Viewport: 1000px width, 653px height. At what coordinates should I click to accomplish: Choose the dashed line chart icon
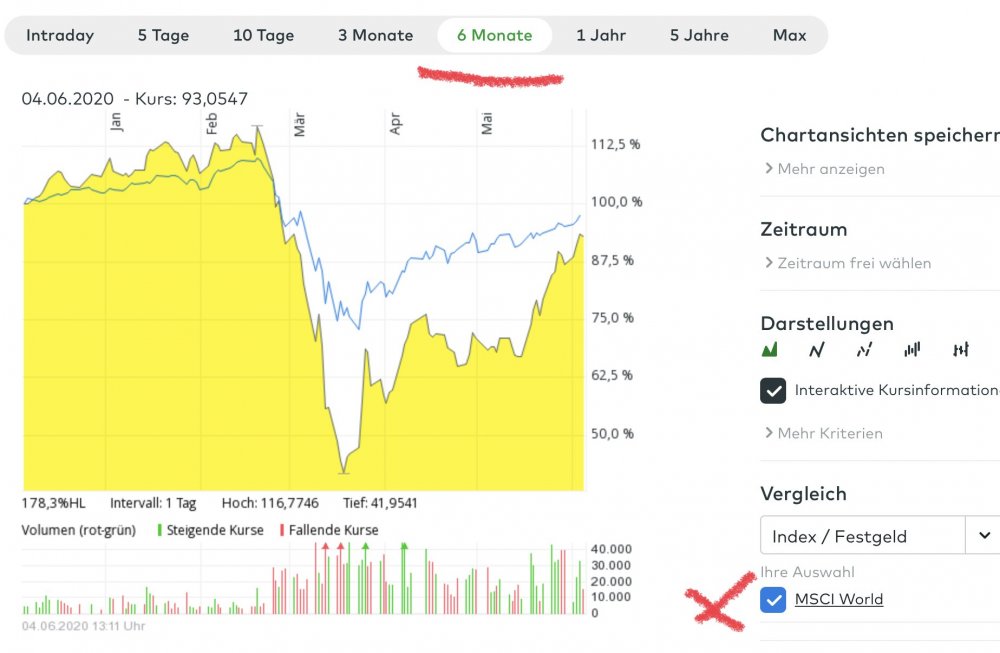click(864, 350)
